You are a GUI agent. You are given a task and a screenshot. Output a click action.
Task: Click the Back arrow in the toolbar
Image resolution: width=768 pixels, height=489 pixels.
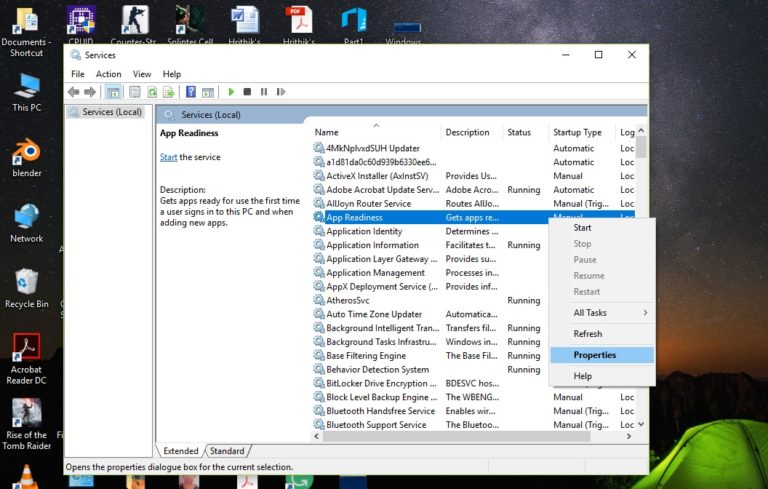point(74,92)
